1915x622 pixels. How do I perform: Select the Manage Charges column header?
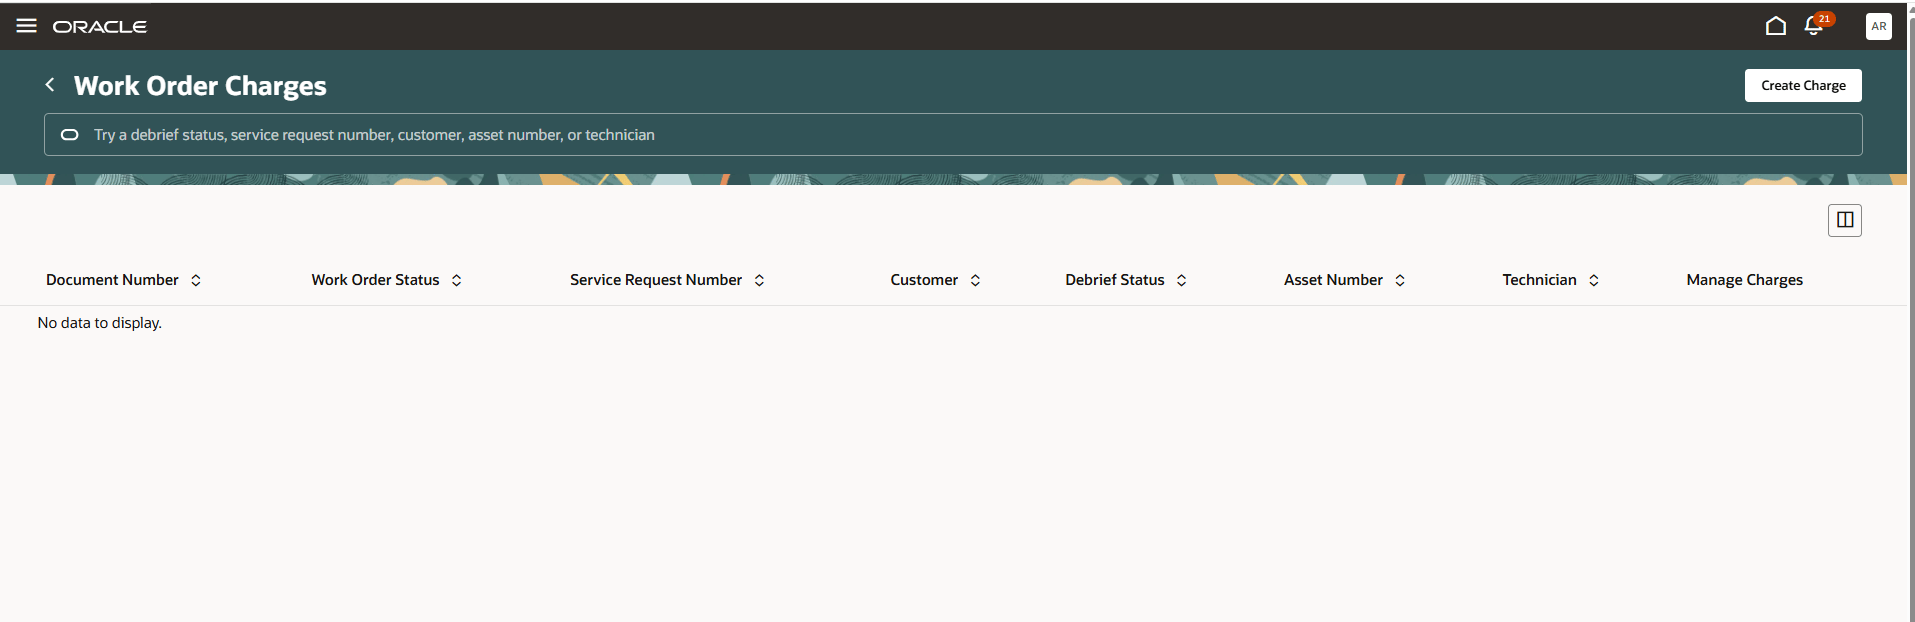1744,280
